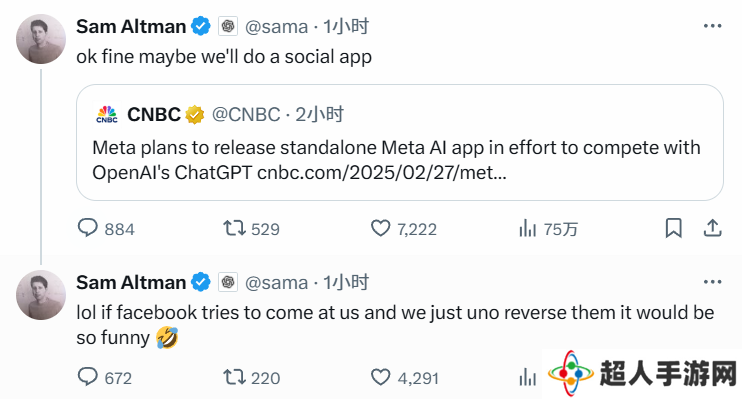This screenshot has height=399, width=742.
Task: Reply to the second tweet with 672 replies
Action: tap(88, 377)
